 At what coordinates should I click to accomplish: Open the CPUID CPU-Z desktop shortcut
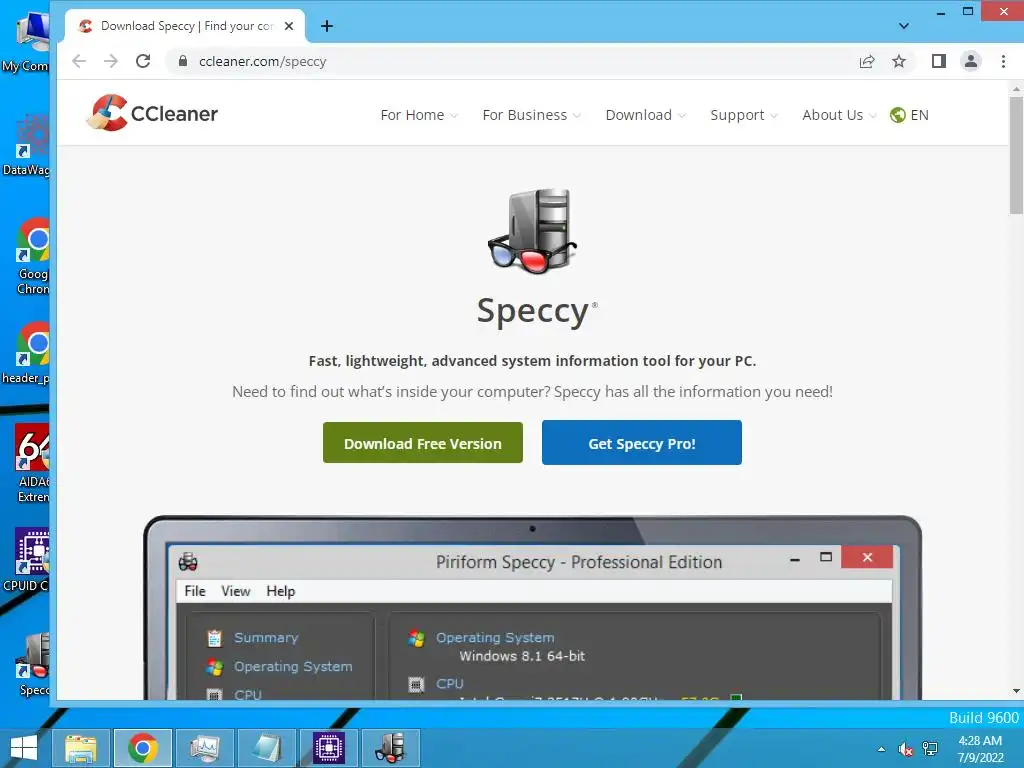tap(27, 560)
